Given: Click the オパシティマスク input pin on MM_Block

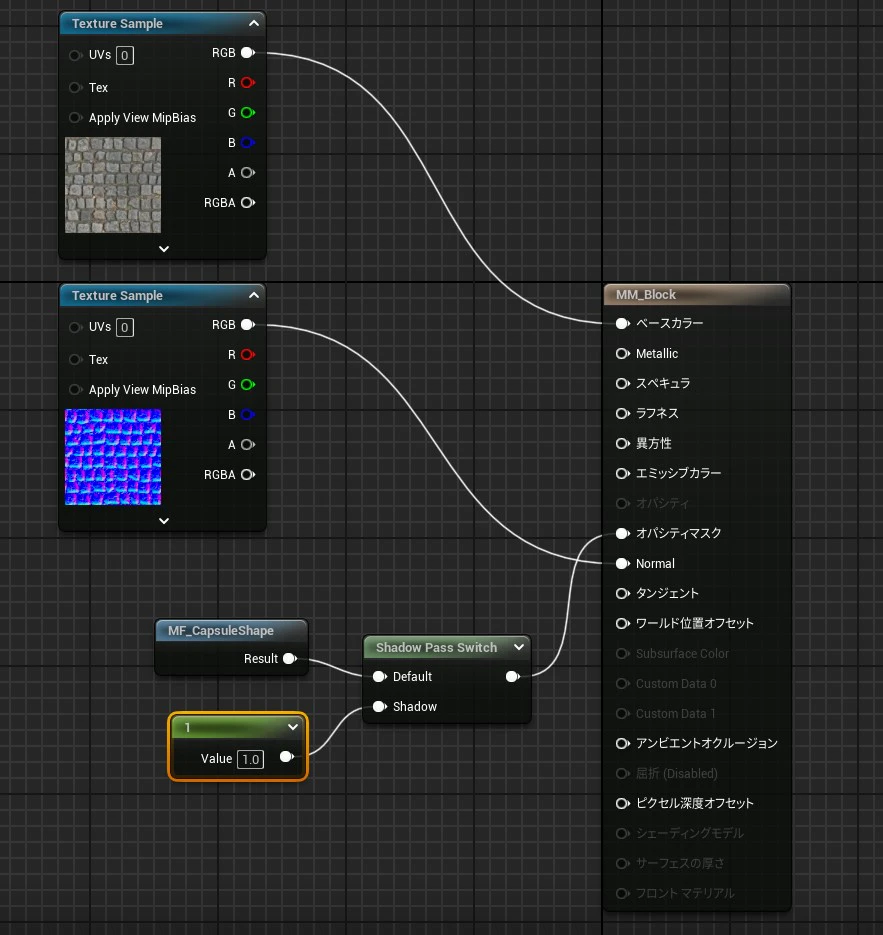Looking at the screenshot, I should tap(622, 533).
